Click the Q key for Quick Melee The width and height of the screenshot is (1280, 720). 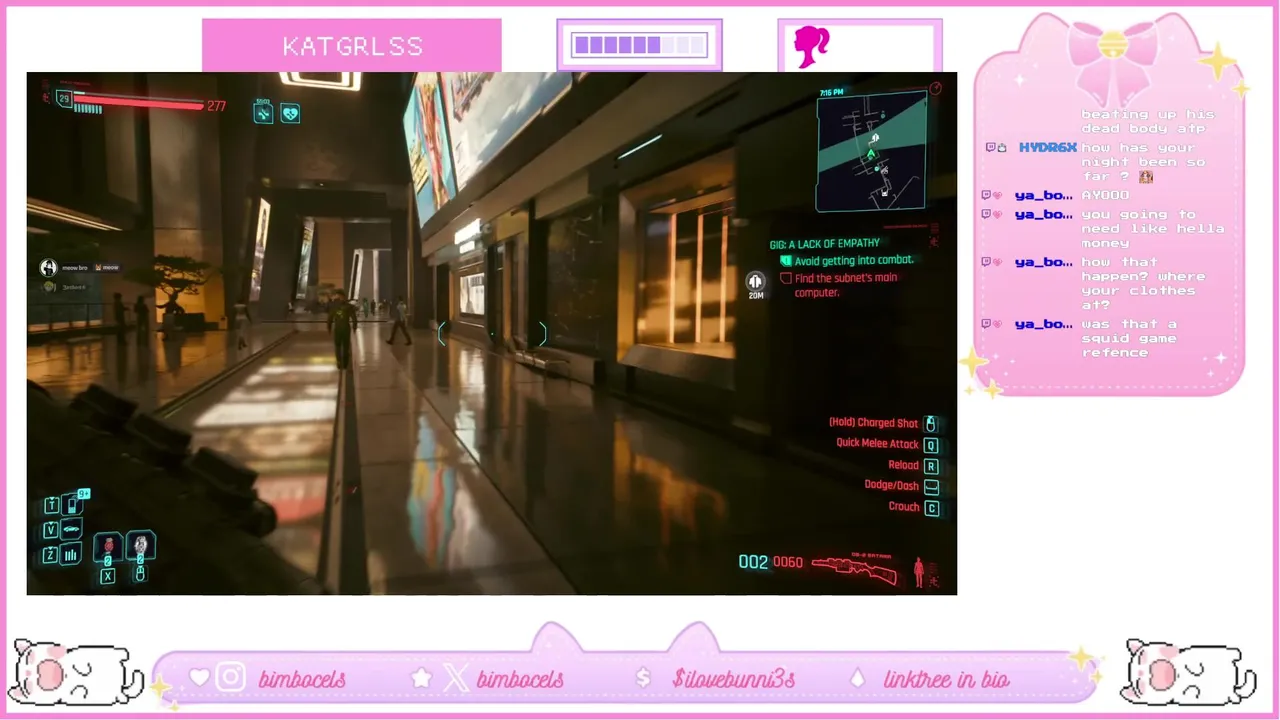tap(931, 445)
